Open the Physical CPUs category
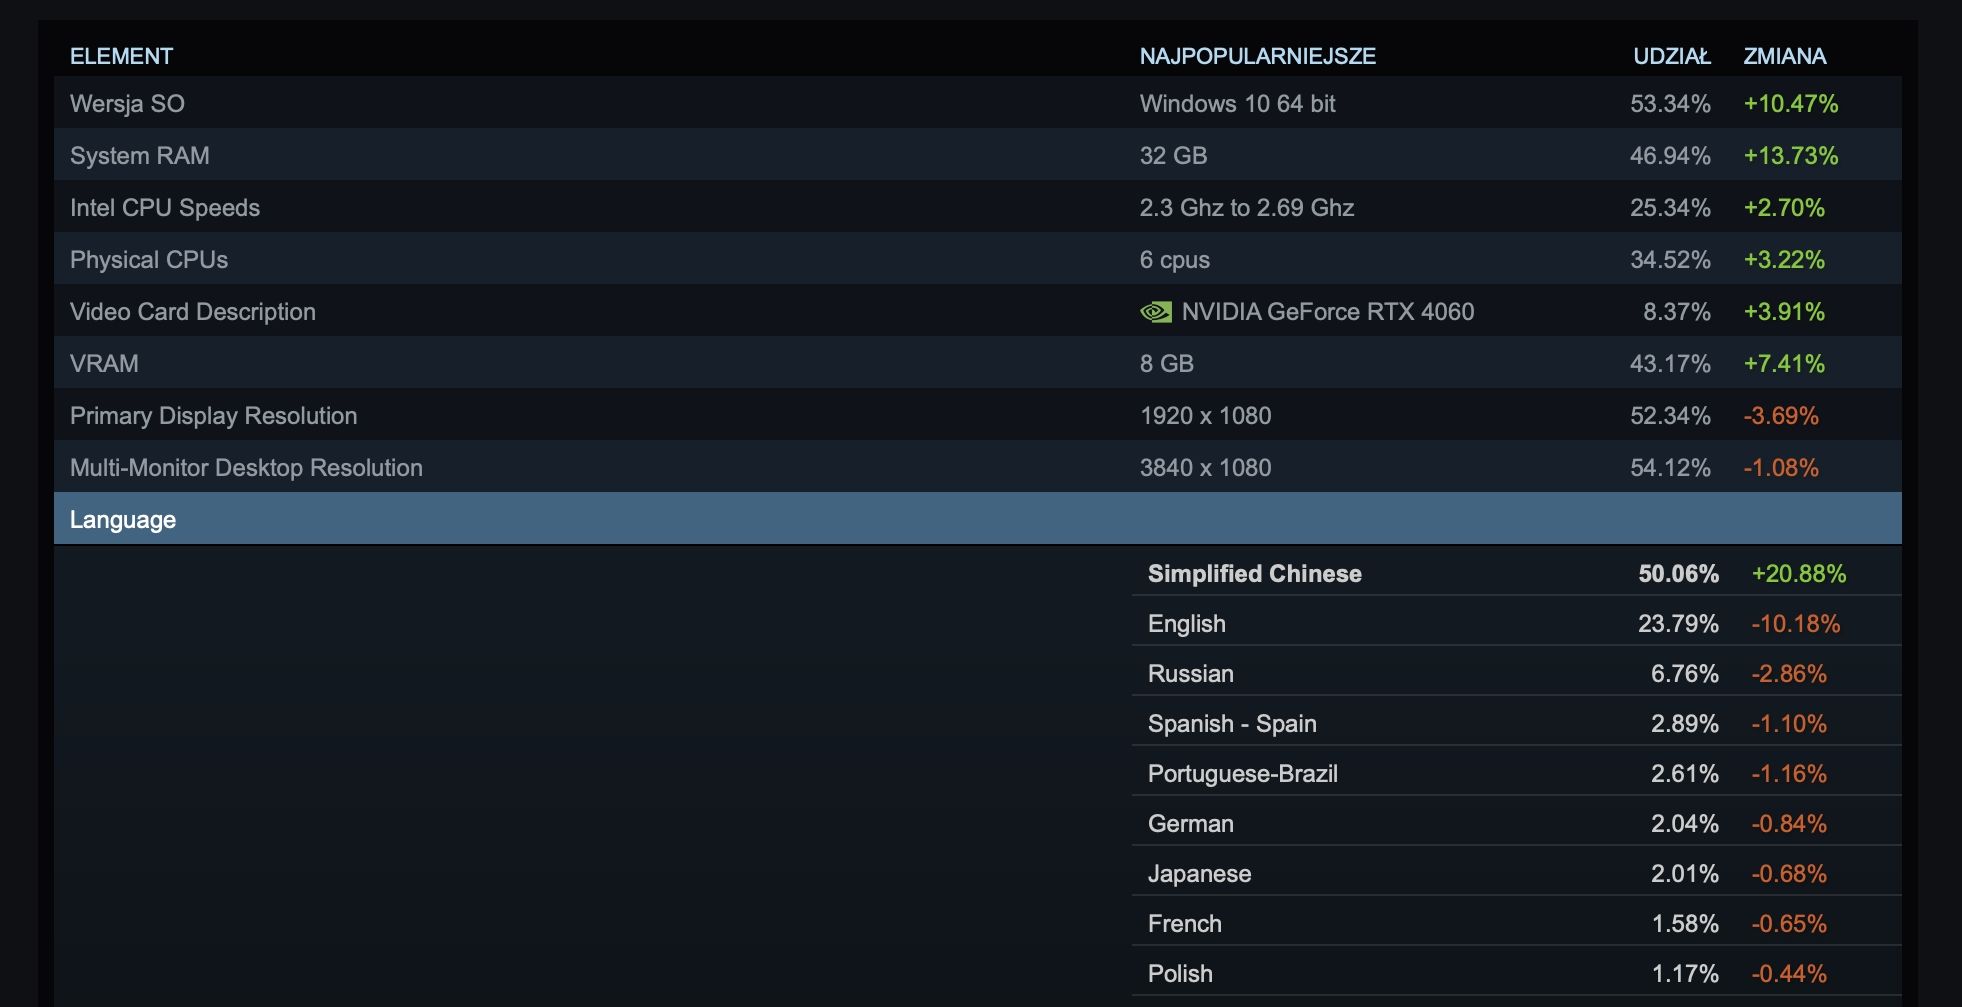This screenshot has height=1007, width=1962. click(x=149, y=260)
